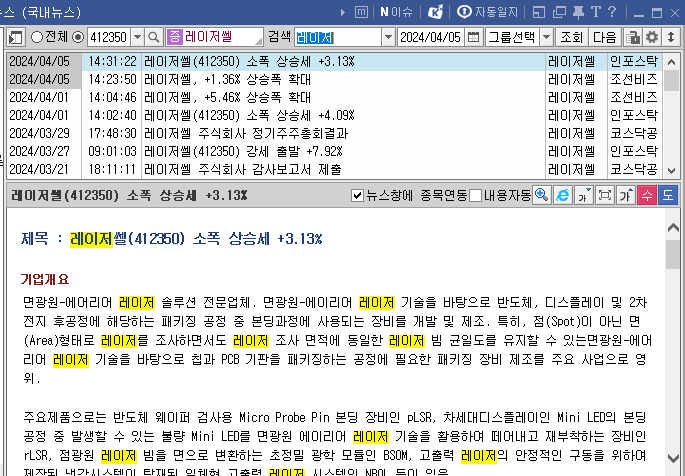Click the news list scrollbar down arrow
Screen dimensions: 685x476
pos(671,170)
